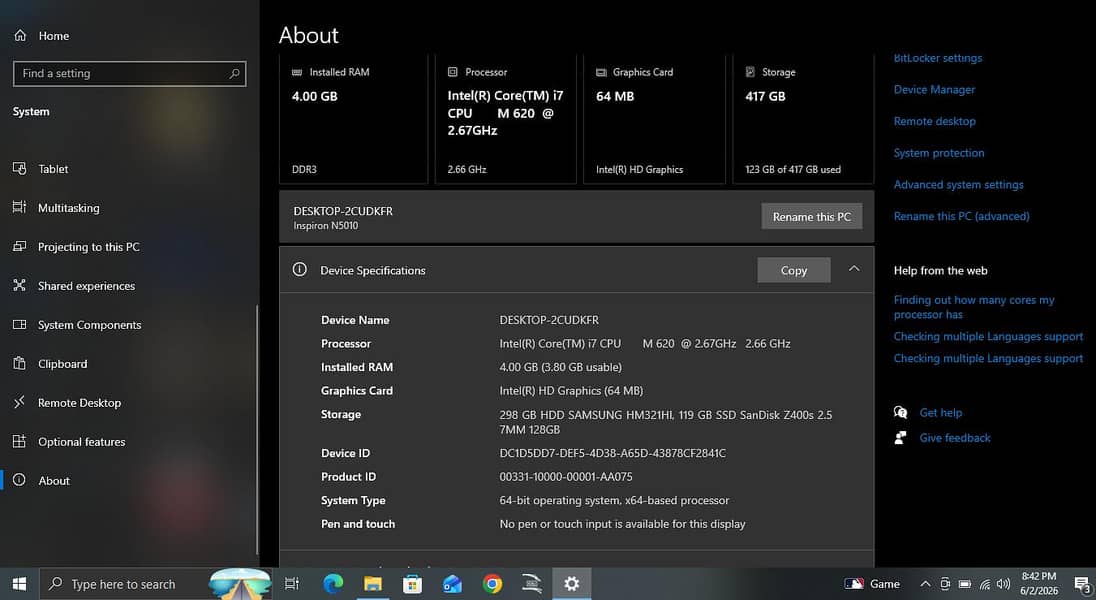The image size is (1096, 600).
Task: Launch Google Chrome from taskbar
Action: point(492,584)
